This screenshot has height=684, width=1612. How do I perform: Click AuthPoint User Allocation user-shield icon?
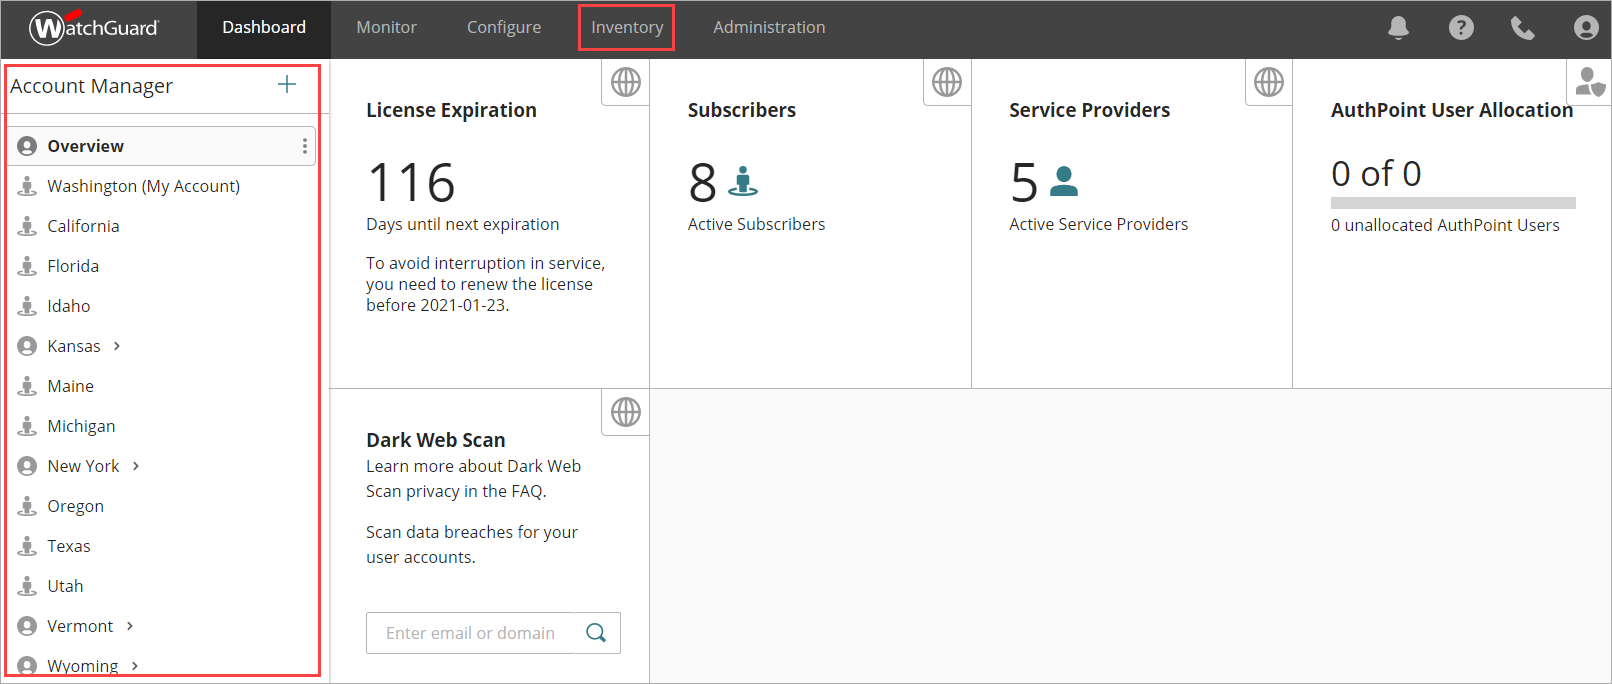(x=1589, y=82)
